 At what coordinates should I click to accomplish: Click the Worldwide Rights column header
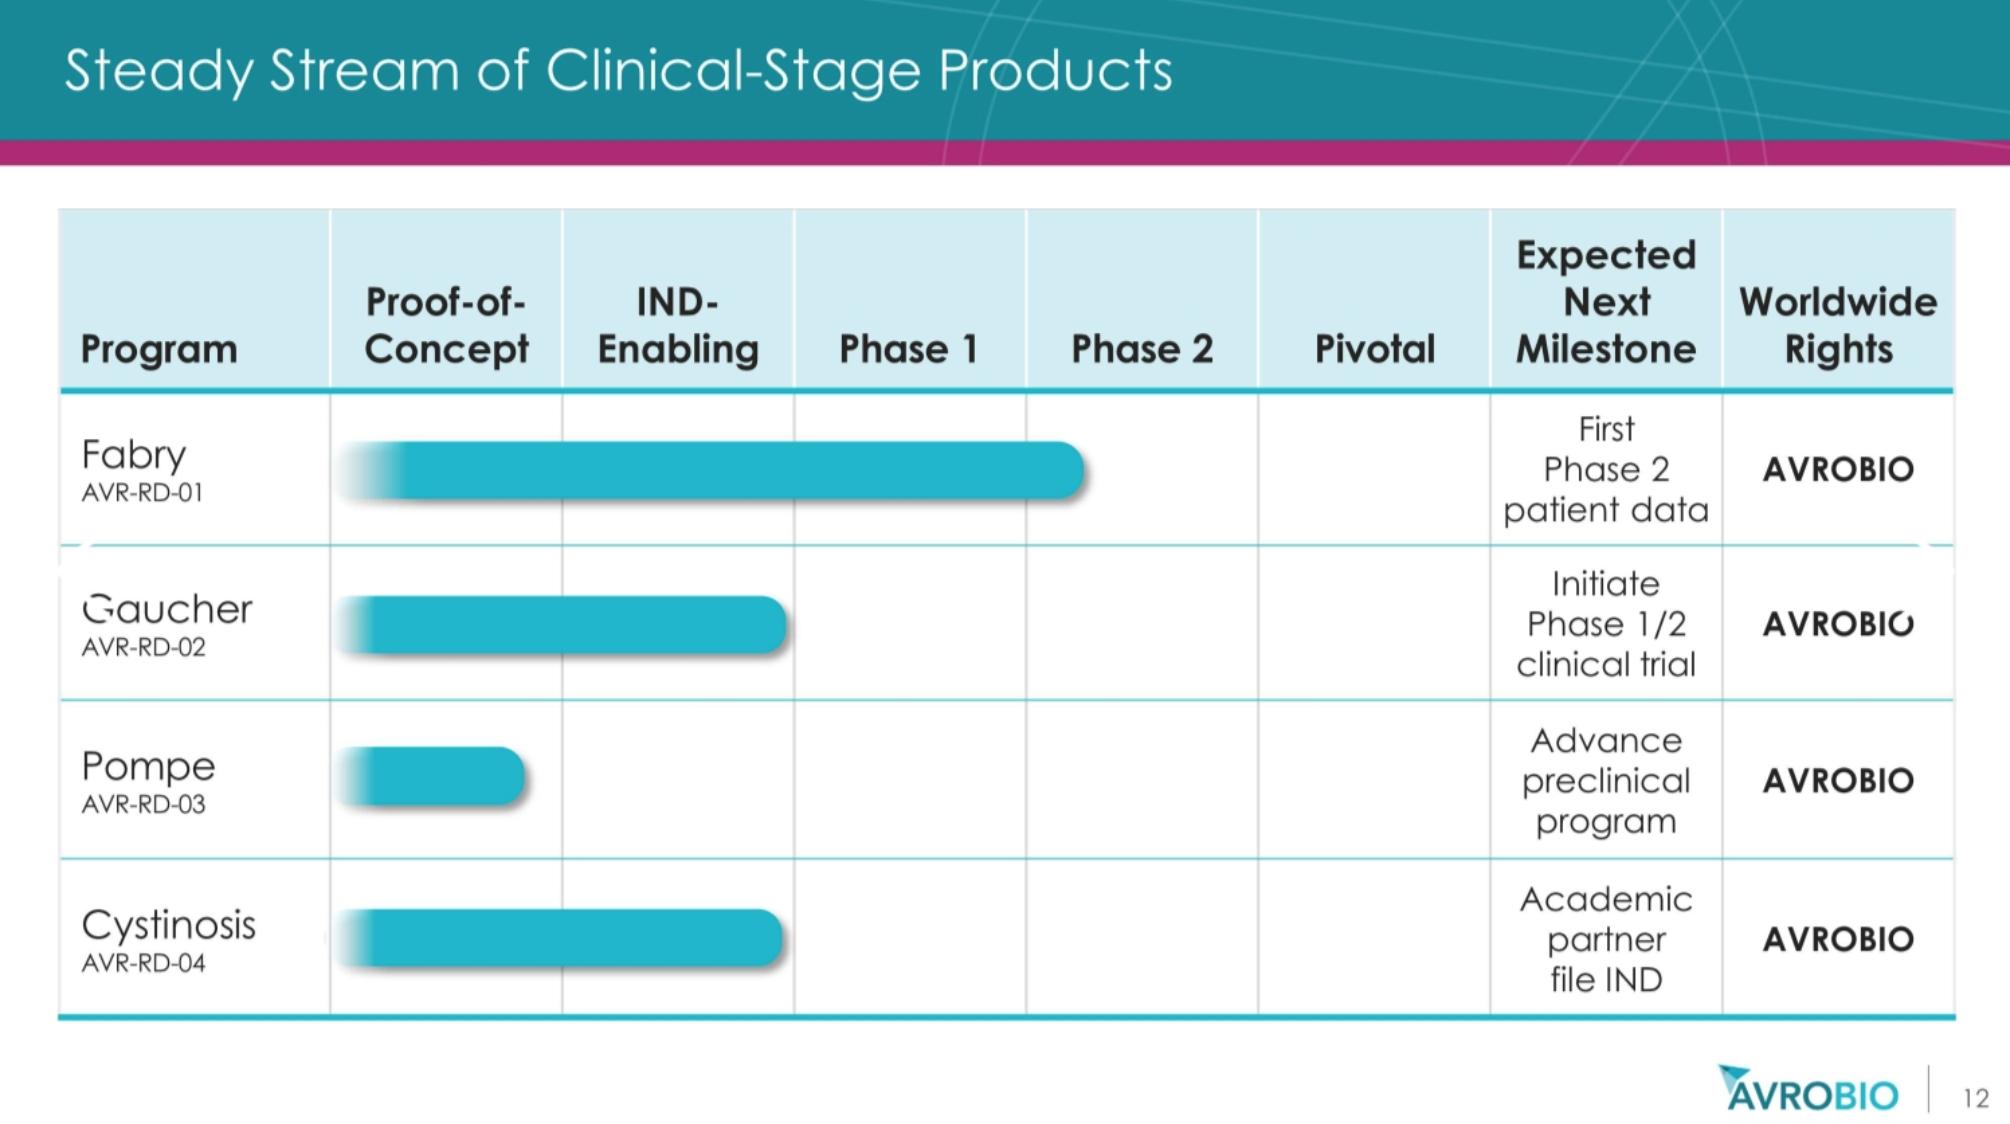click(1838, 325)
